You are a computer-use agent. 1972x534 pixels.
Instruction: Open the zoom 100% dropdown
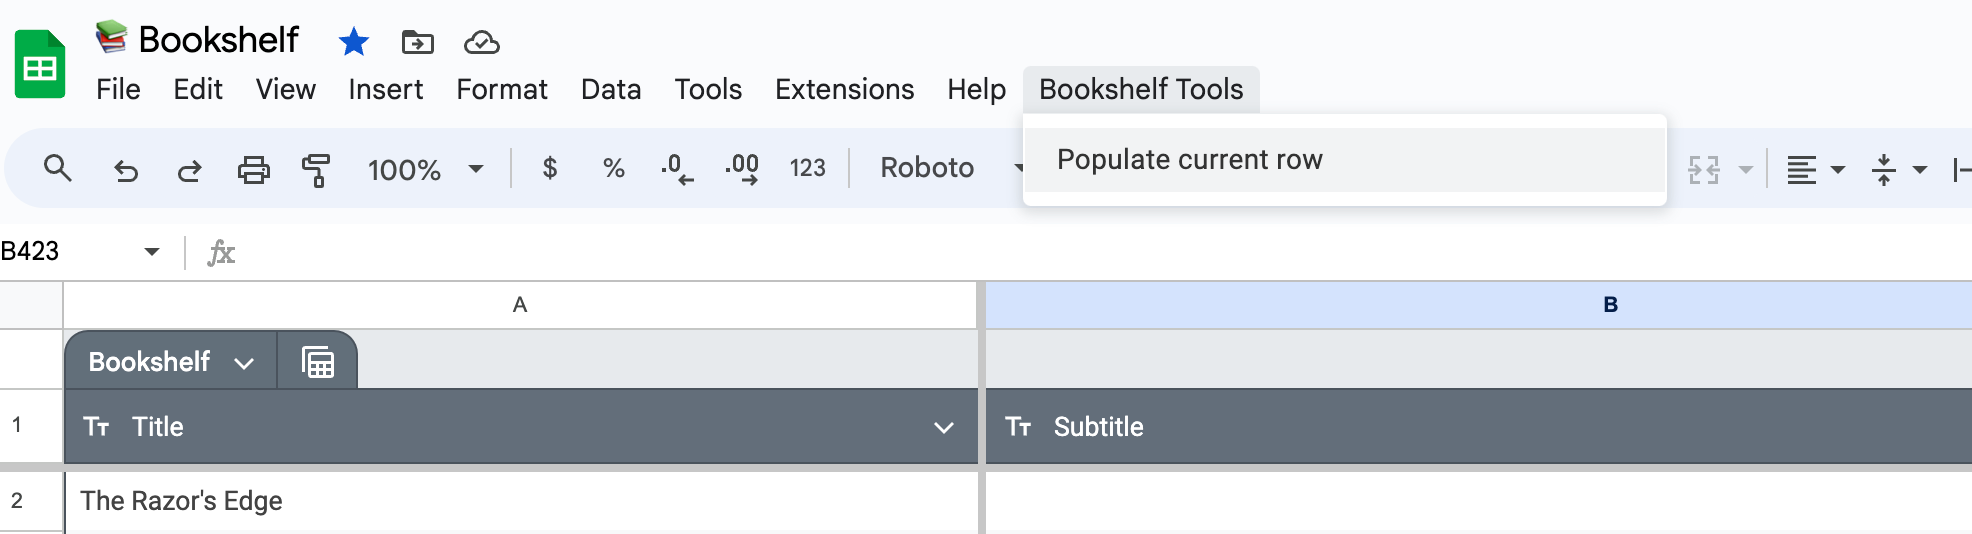point(425,169)
